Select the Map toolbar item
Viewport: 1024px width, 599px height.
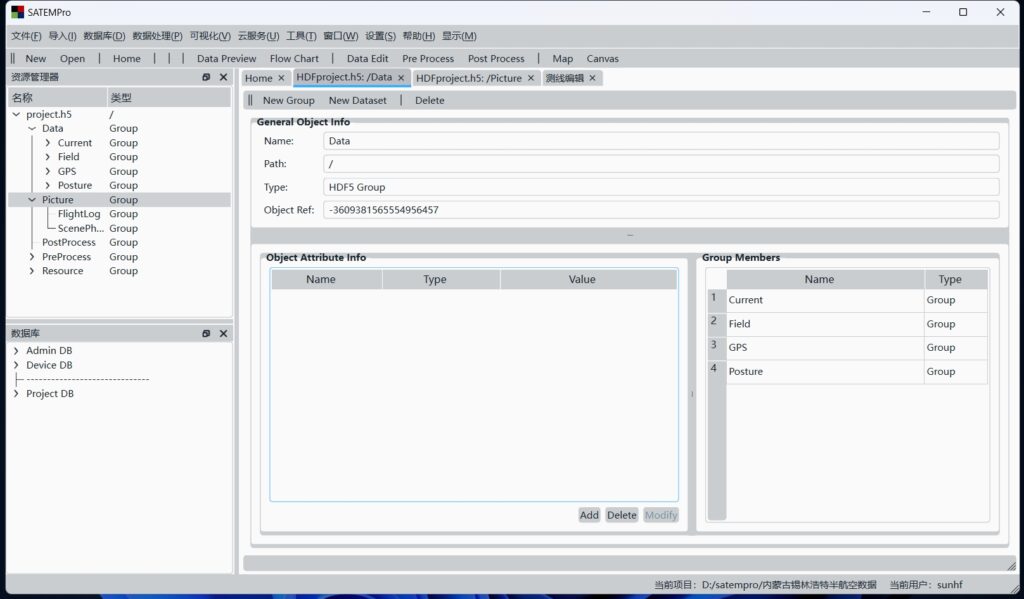tap(562, 58)
